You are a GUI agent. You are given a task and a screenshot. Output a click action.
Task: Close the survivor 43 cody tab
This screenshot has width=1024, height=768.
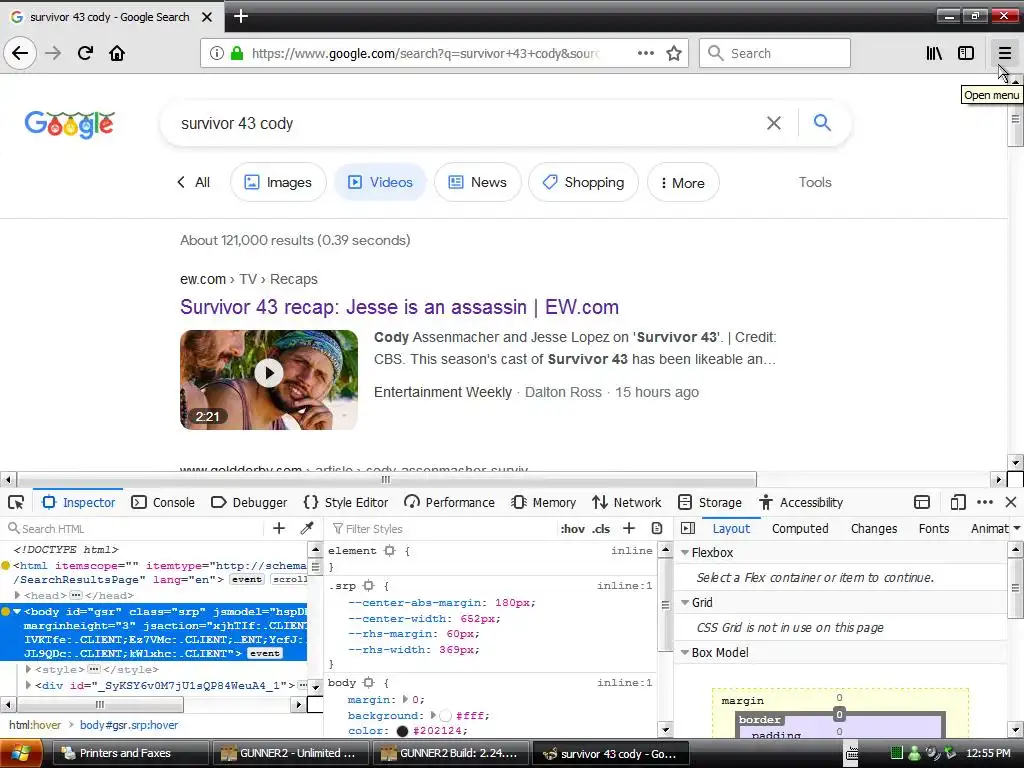point(207,17)
